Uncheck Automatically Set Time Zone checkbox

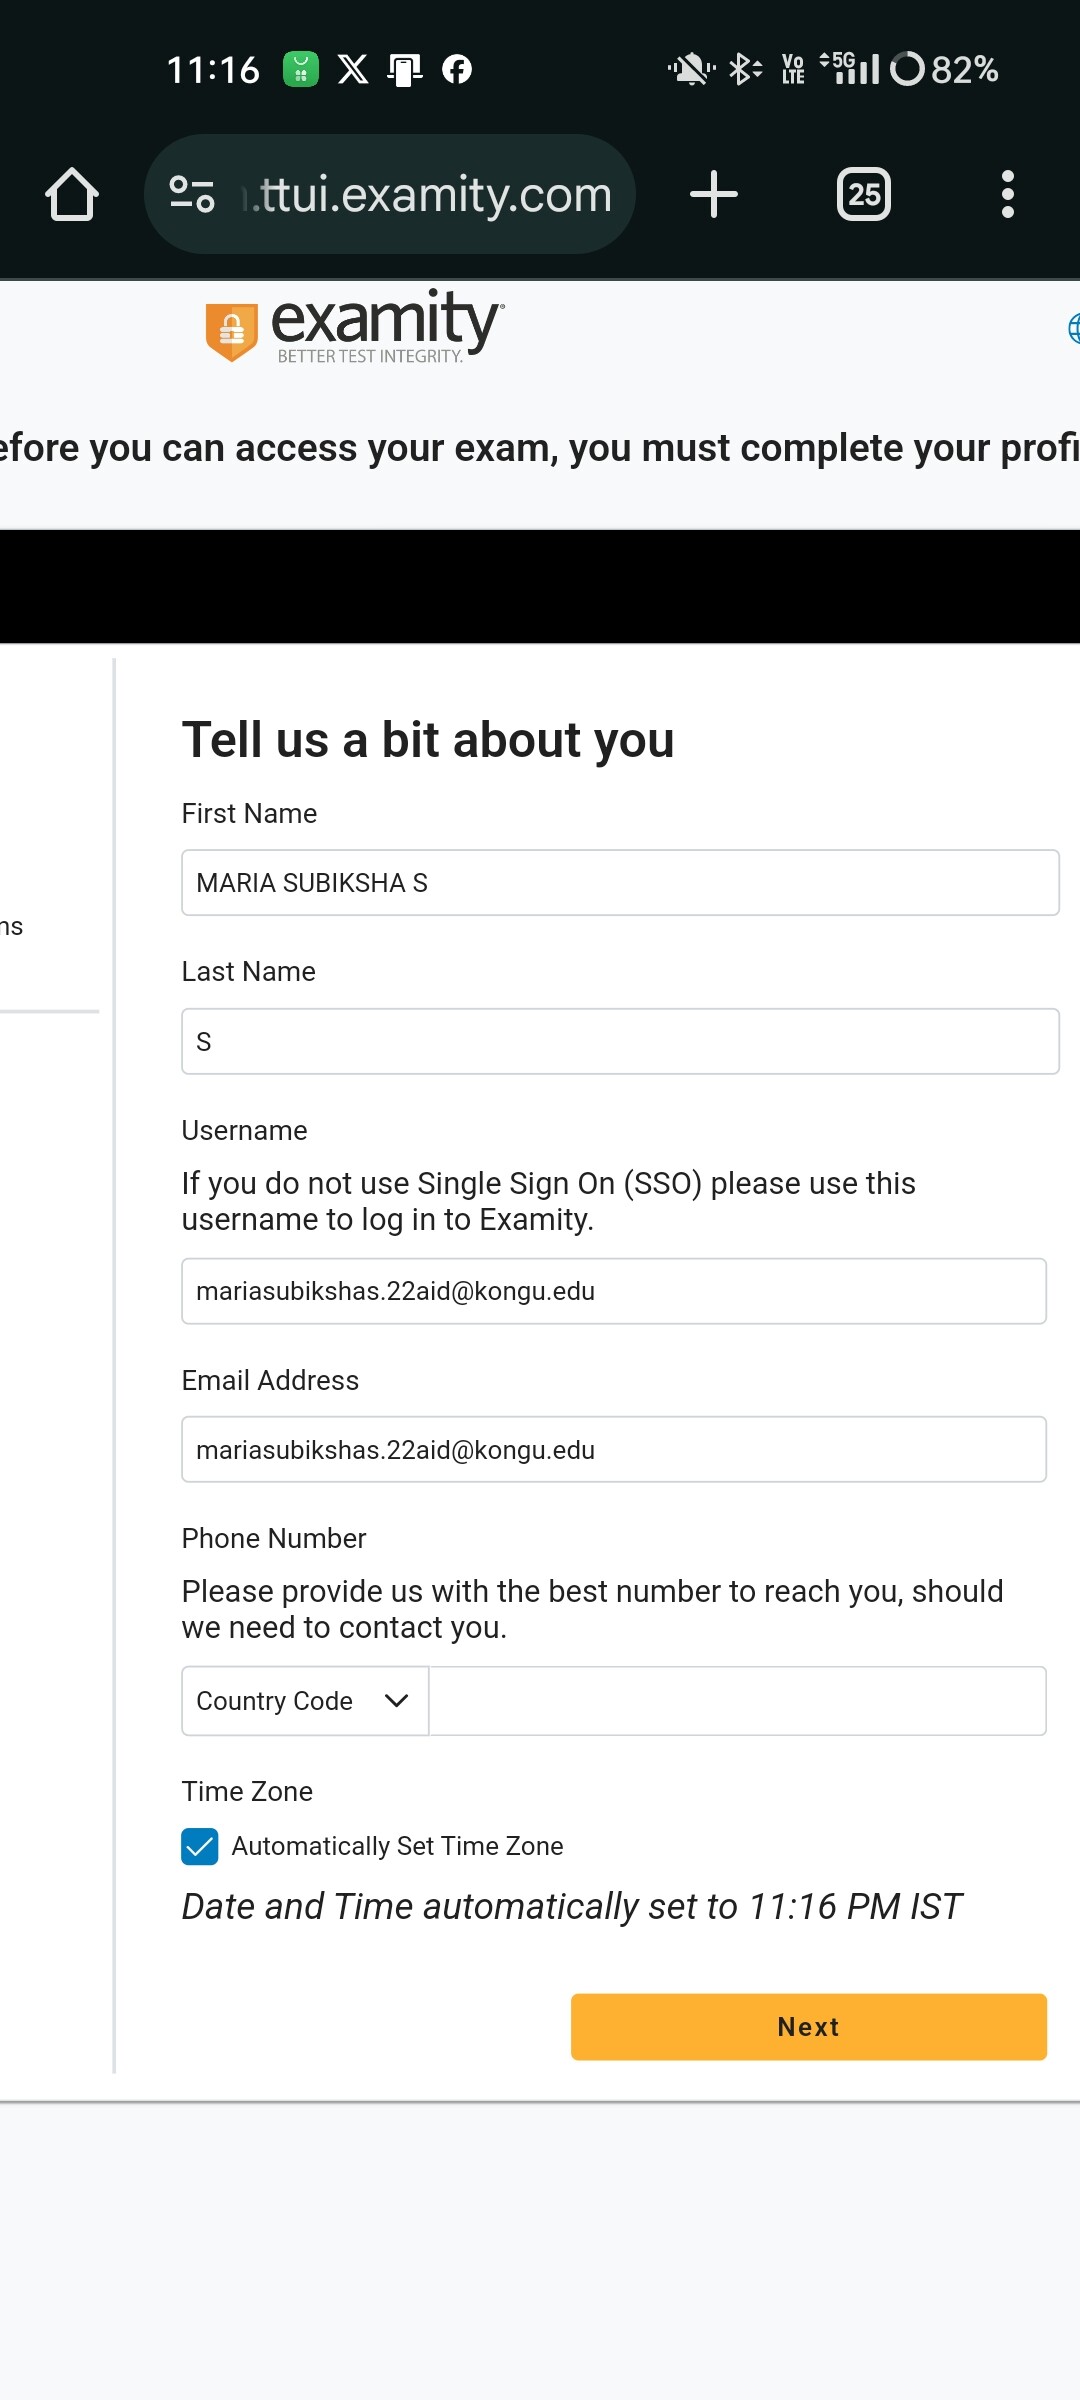[200, 1846]
